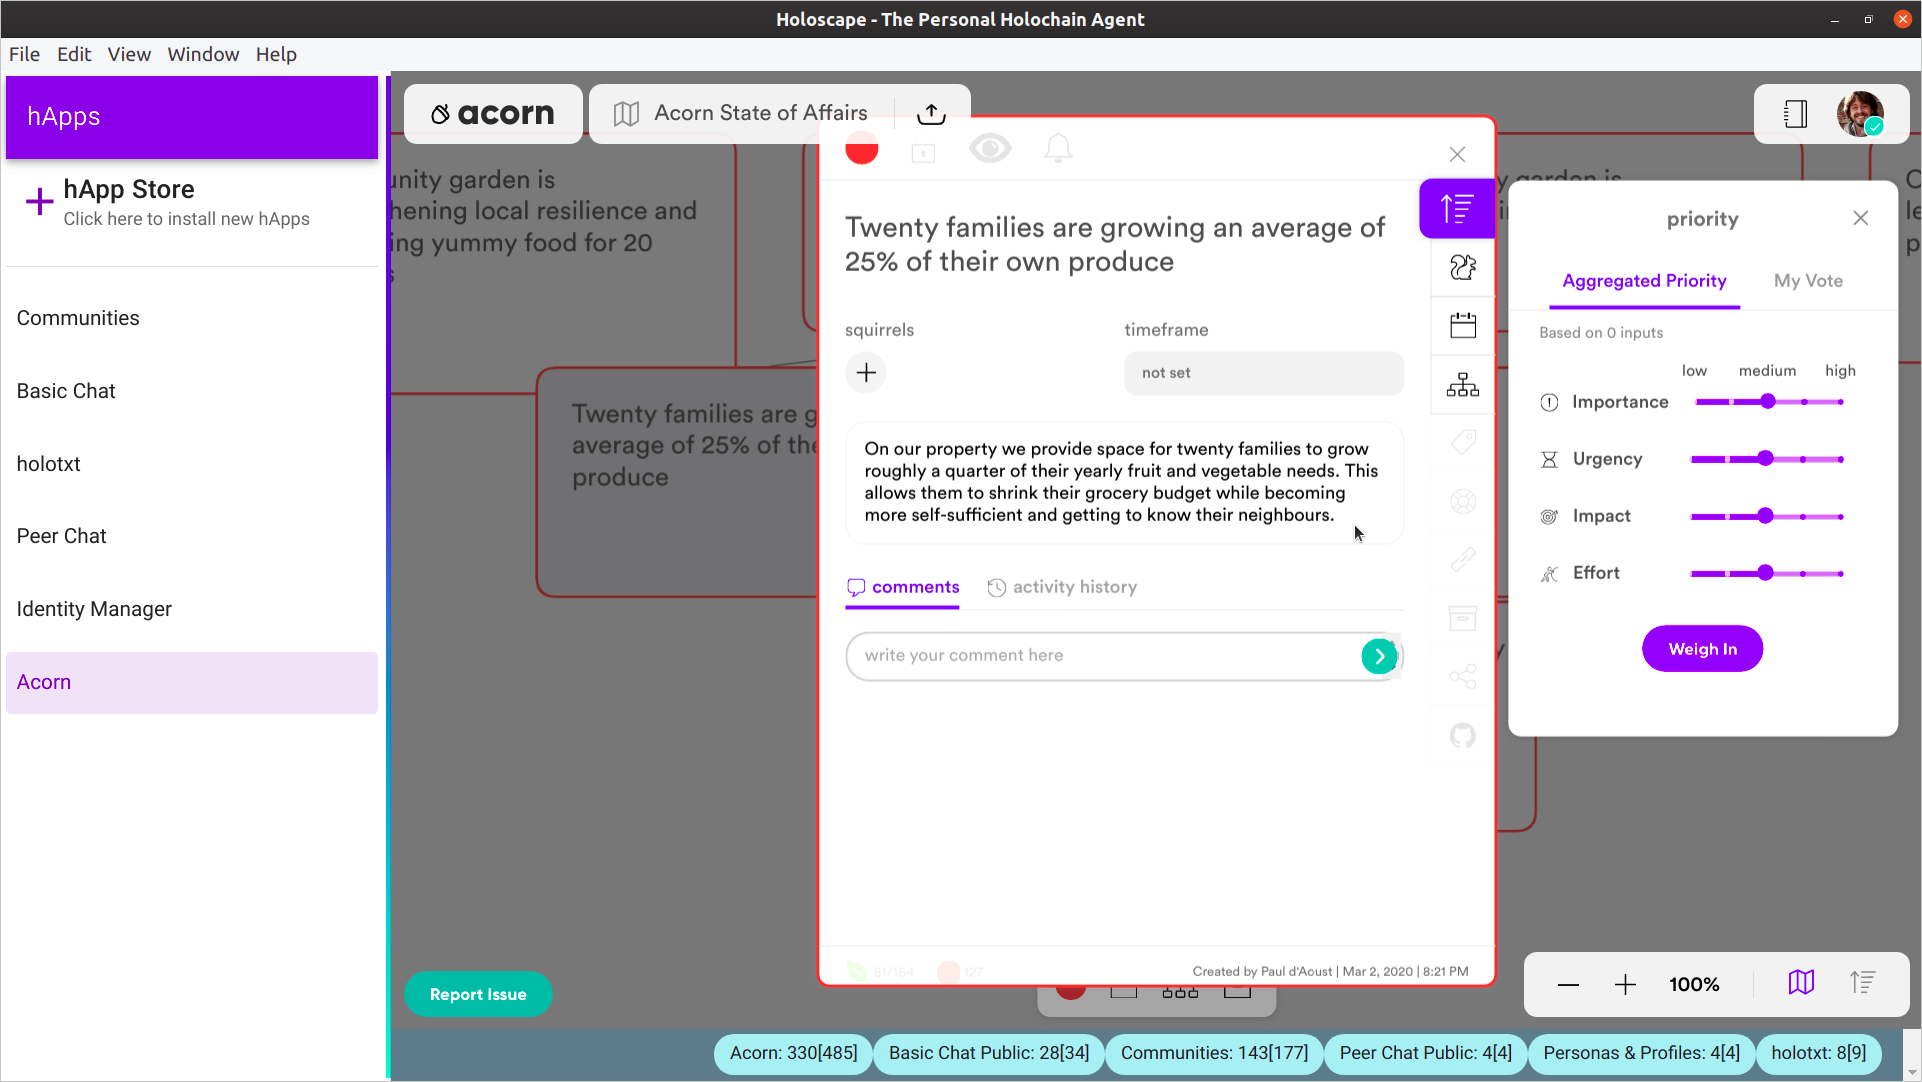Open the squirrels icon in card sidebar
This screenshot has width=1922, height=1082.
tap(1463, 267)
